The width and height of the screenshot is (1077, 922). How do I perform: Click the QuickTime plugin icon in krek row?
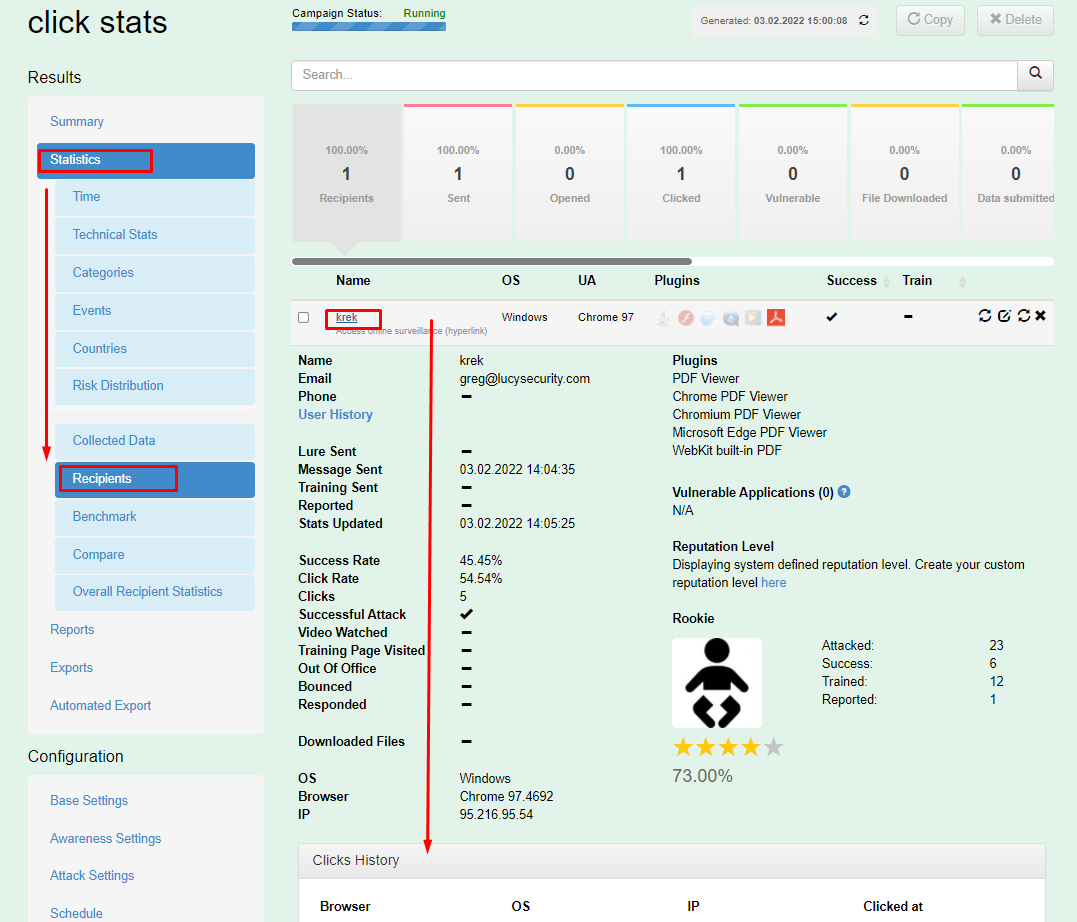tap(730, 317)
